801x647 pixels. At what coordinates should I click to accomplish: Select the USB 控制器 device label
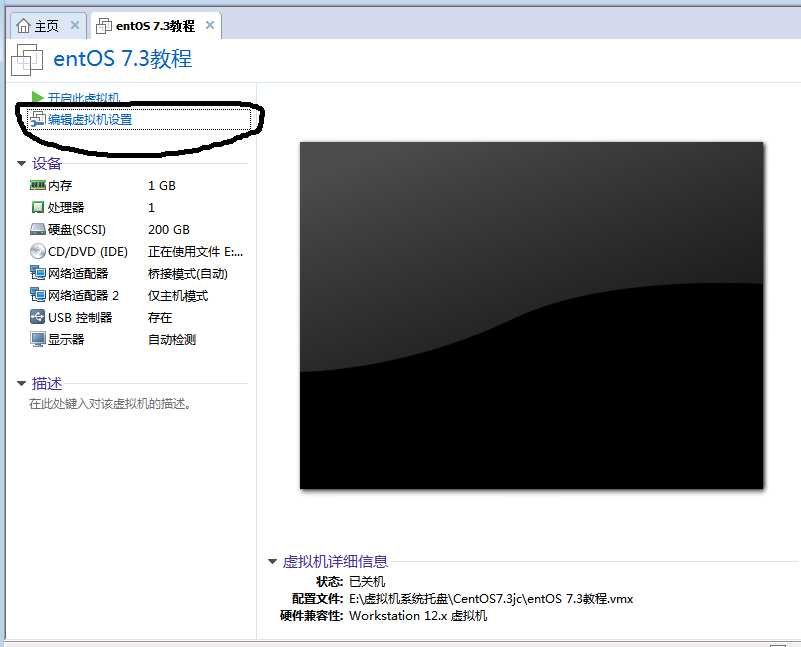(x=80, y=318)
